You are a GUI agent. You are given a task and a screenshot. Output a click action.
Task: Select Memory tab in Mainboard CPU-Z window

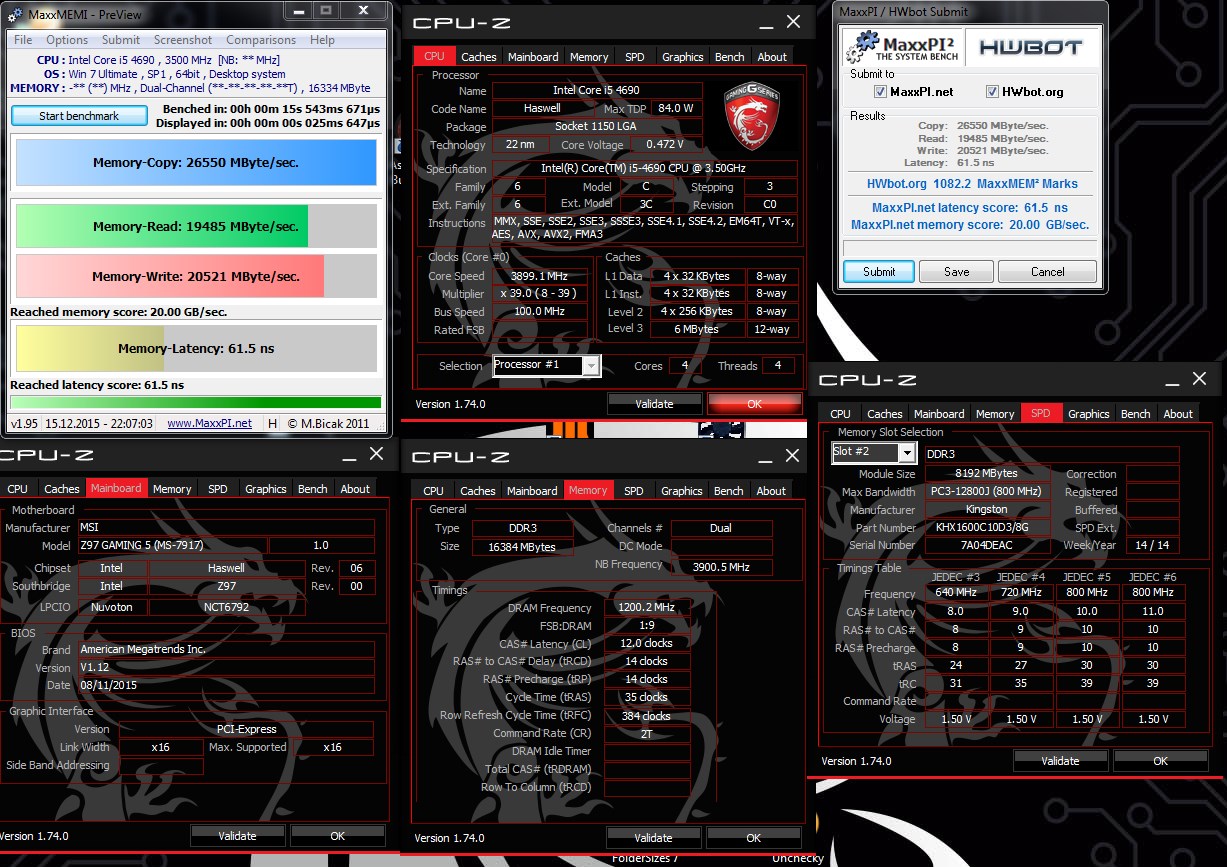pos(172,489)
